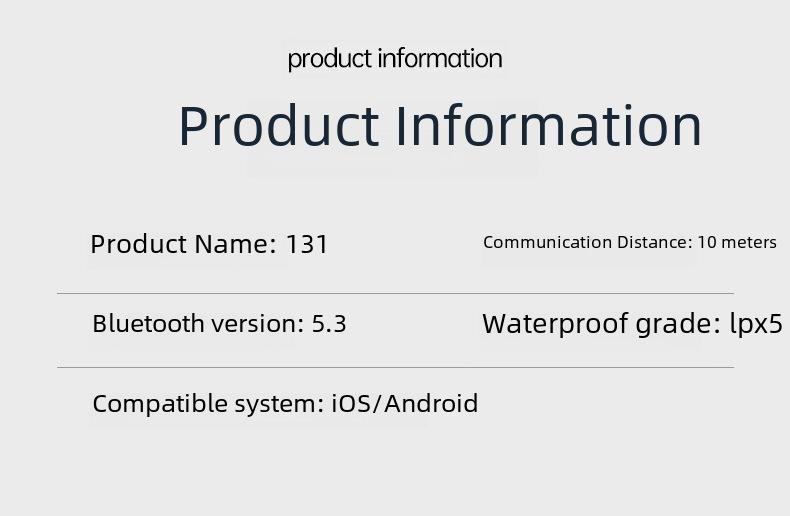Select the word "Product" in the large heading

tap(279, 125)
